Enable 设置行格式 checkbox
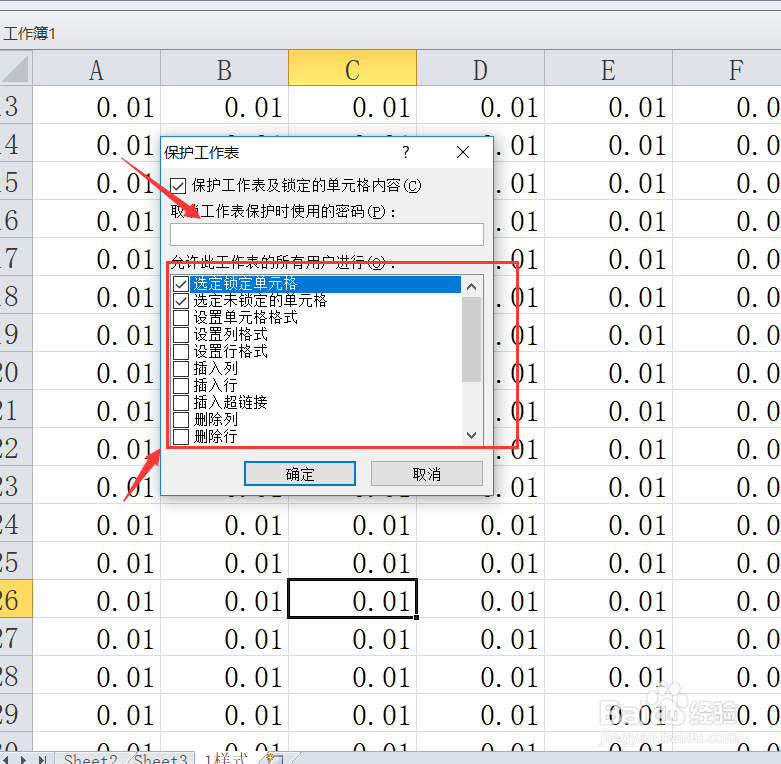The image size is (781, 764). 181,352
